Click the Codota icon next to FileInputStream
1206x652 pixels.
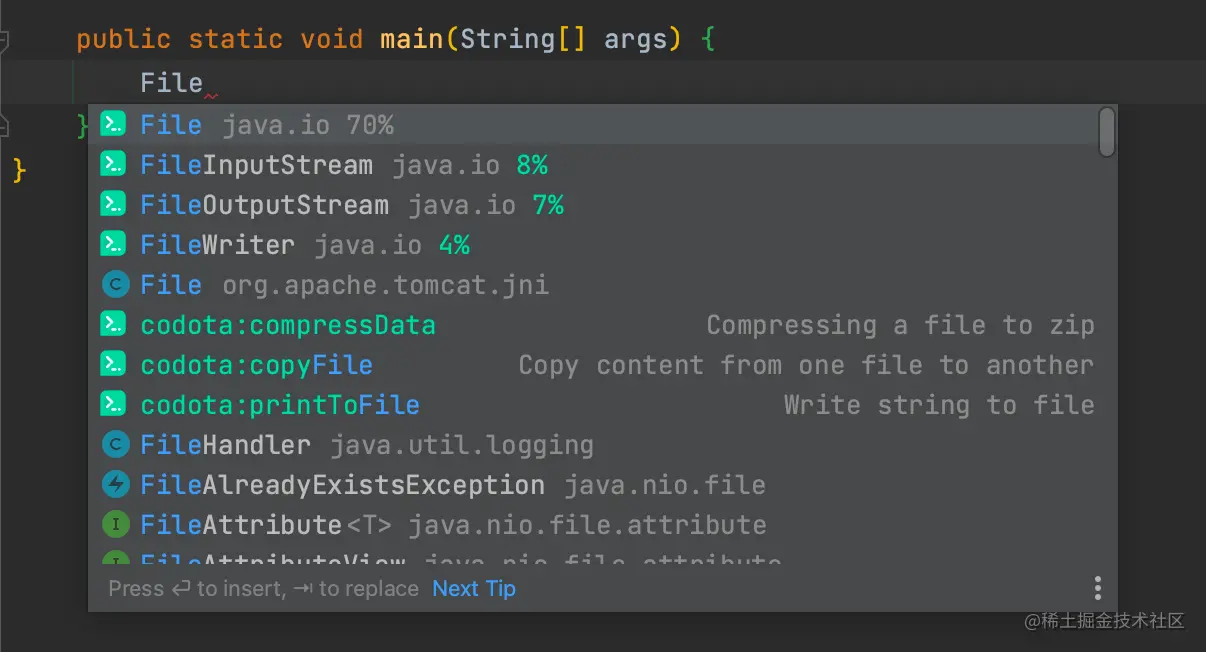click(114, 164)
